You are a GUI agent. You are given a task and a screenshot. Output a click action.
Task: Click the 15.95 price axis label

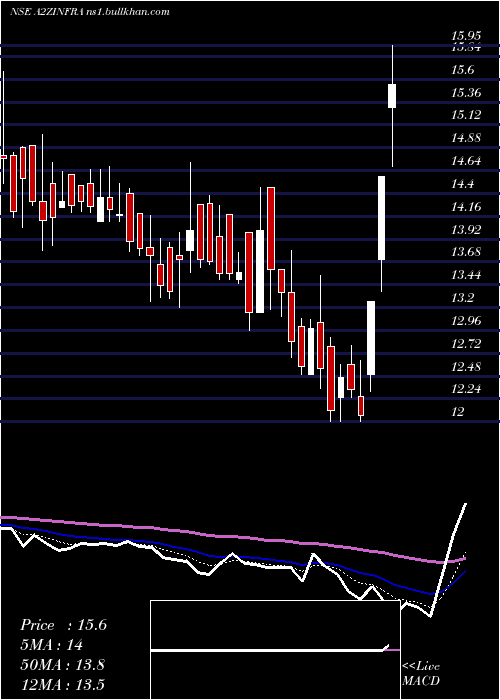click(x=466, y=35)
